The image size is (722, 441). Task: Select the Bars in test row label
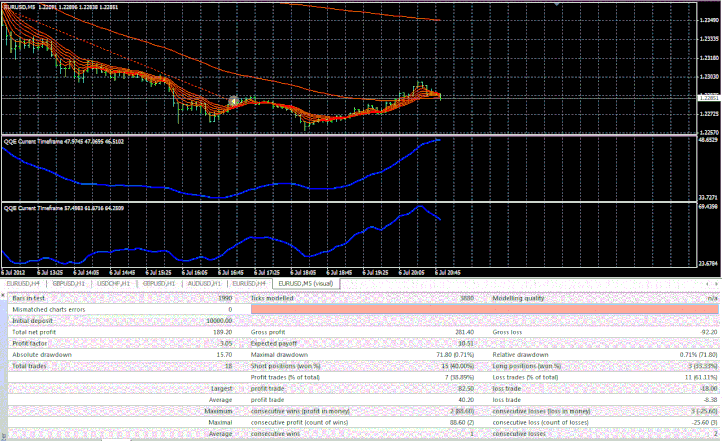(x=29, y=298)
